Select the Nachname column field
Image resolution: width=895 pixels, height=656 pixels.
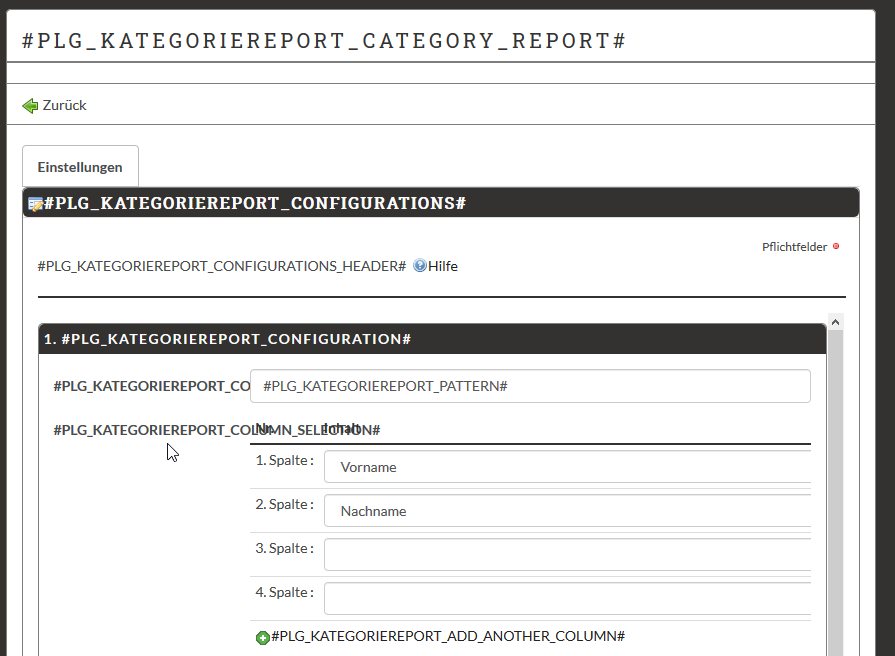(x=566, y=511)
